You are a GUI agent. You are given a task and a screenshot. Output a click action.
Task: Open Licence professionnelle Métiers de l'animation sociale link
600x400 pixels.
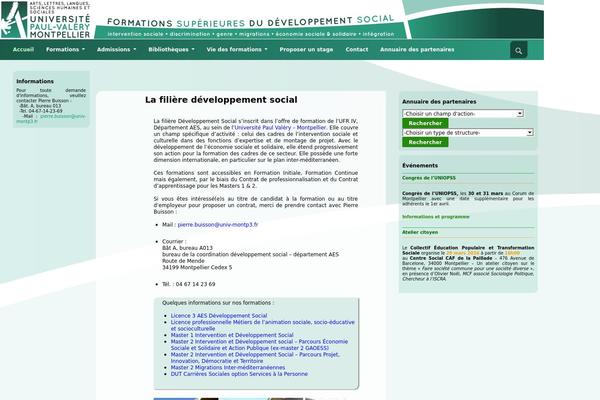click(262, 325)
